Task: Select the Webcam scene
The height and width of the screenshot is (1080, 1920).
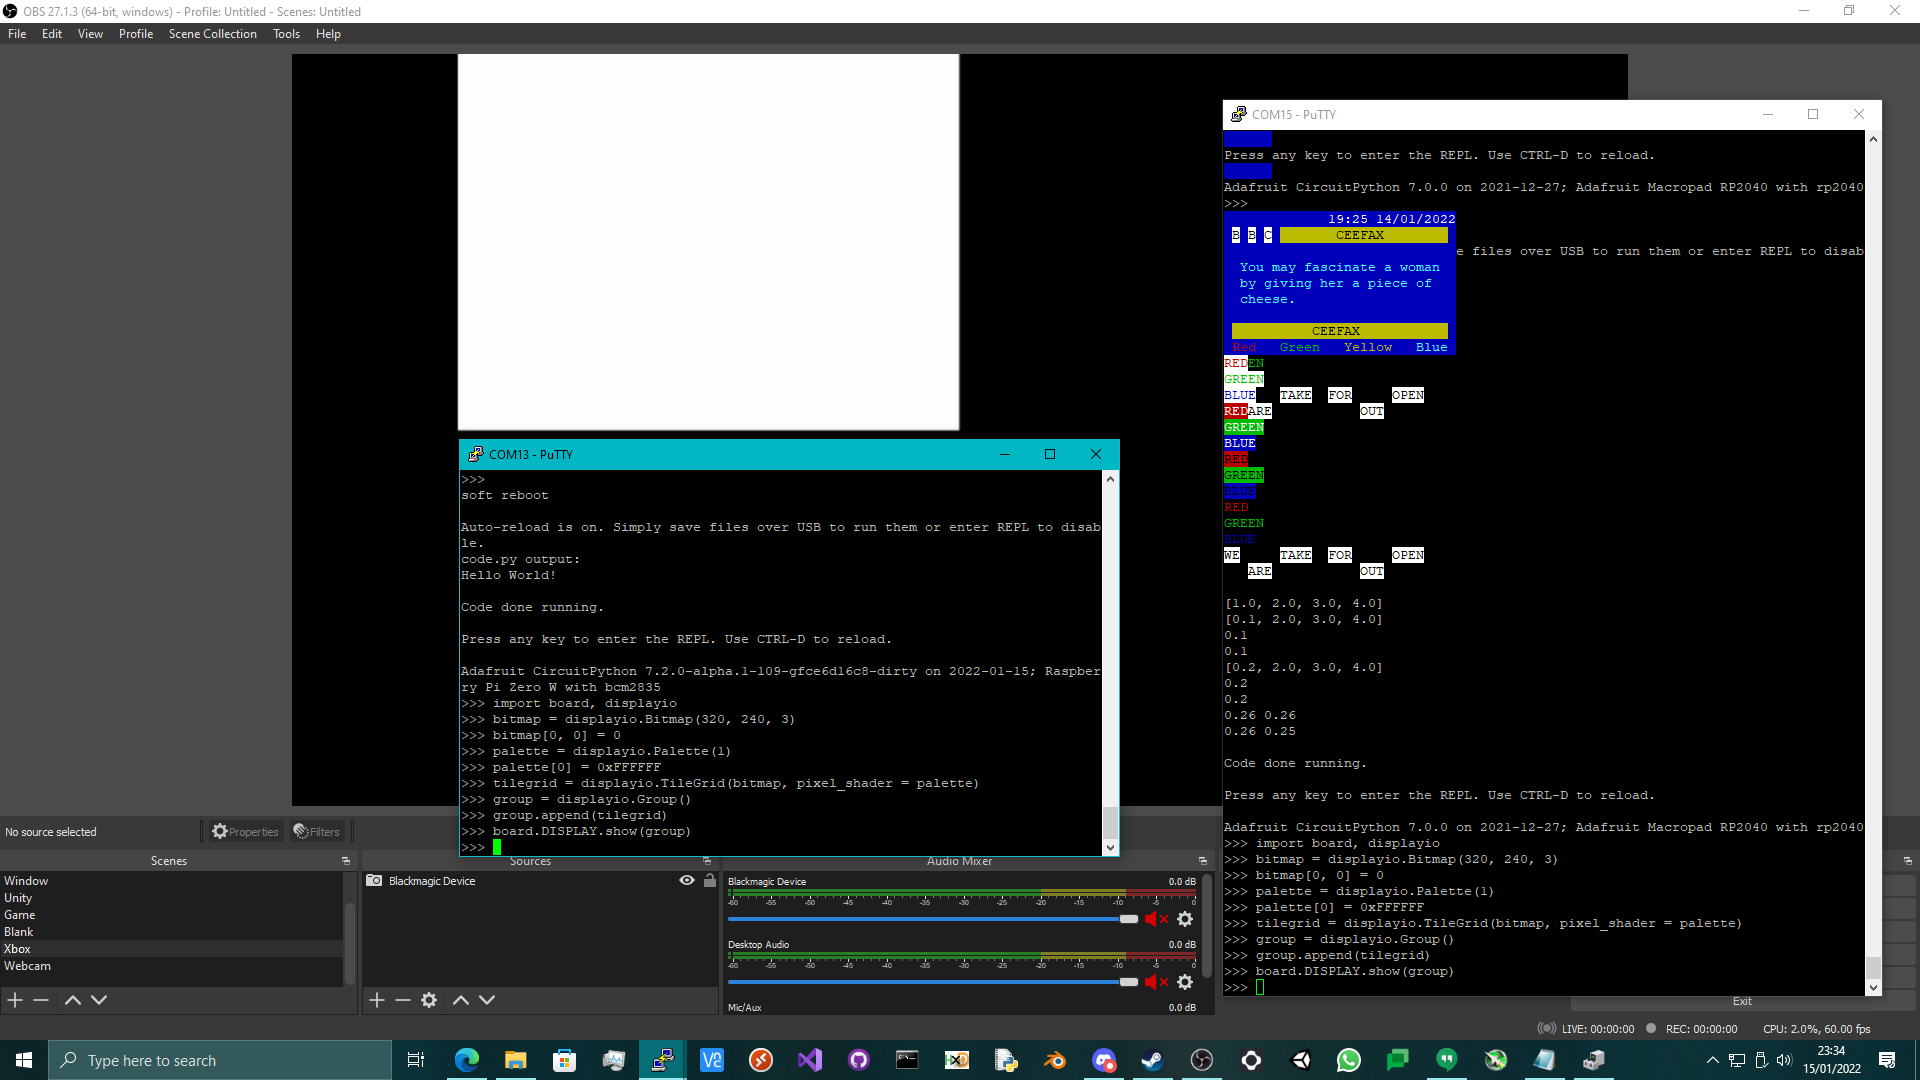Action: [x=172, y=966]
